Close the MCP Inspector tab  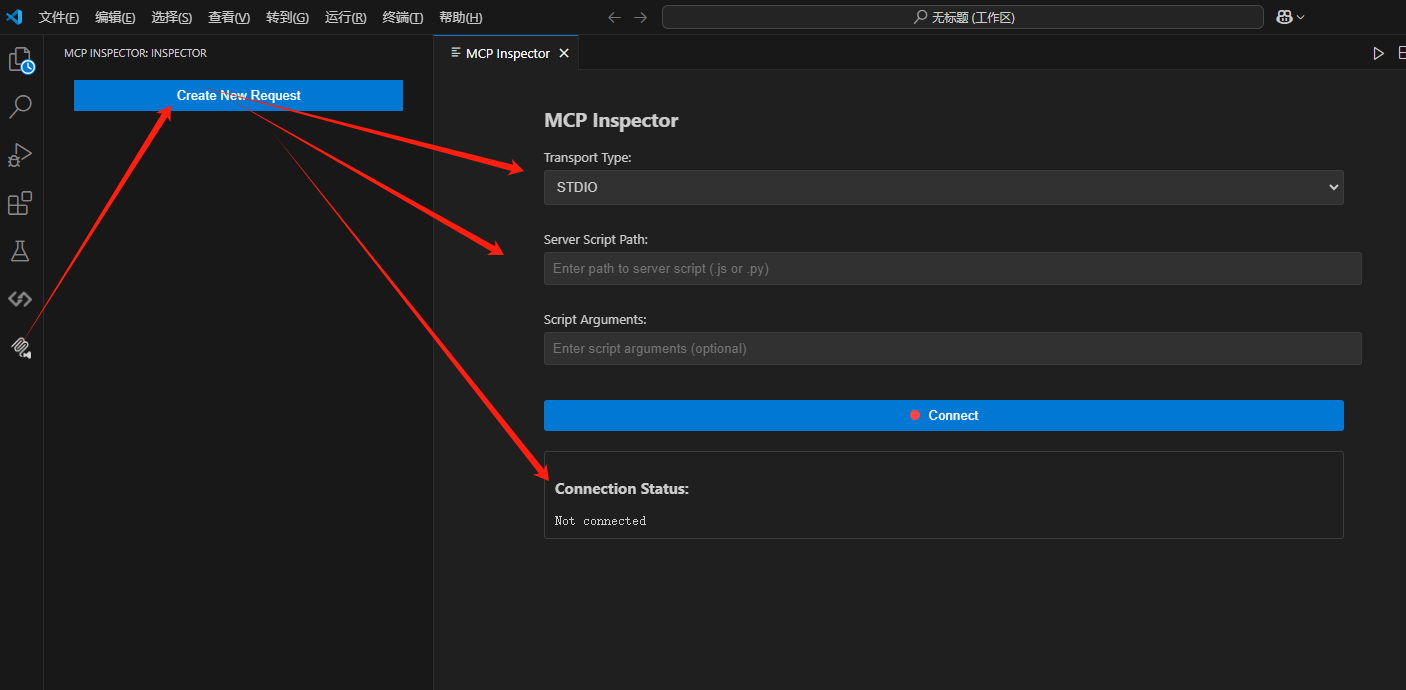tap(564, 53)
